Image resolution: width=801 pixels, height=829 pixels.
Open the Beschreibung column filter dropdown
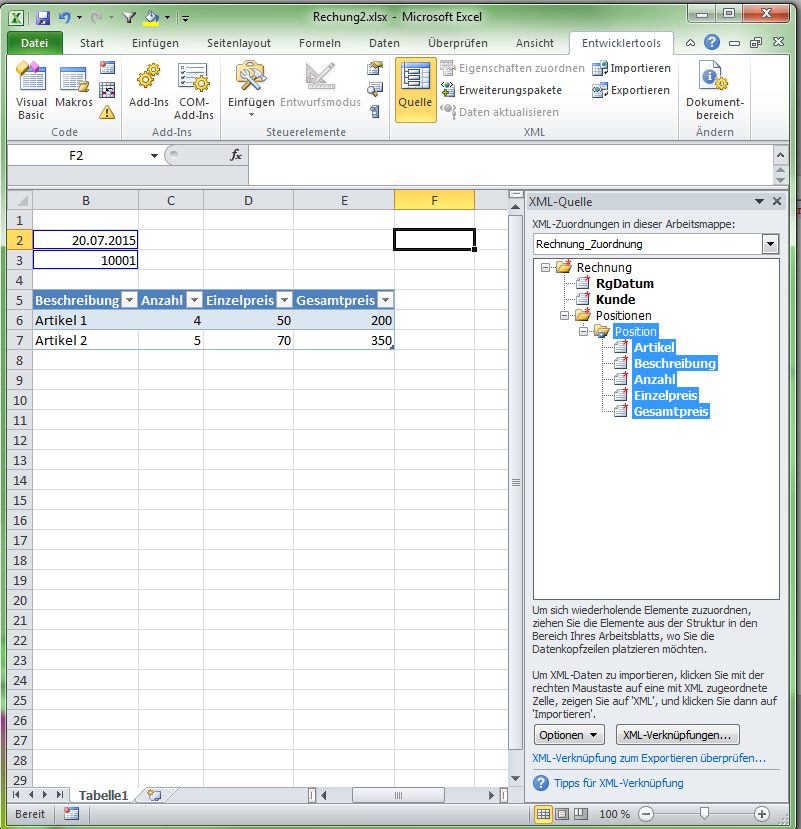[x=130, y=300]
